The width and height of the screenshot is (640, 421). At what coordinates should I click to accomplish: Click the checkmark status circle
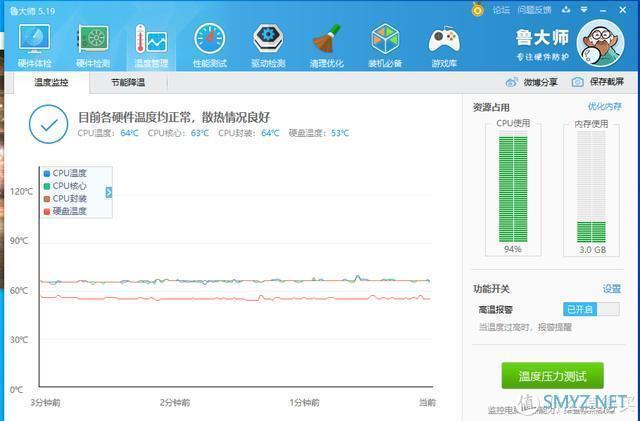49,124
